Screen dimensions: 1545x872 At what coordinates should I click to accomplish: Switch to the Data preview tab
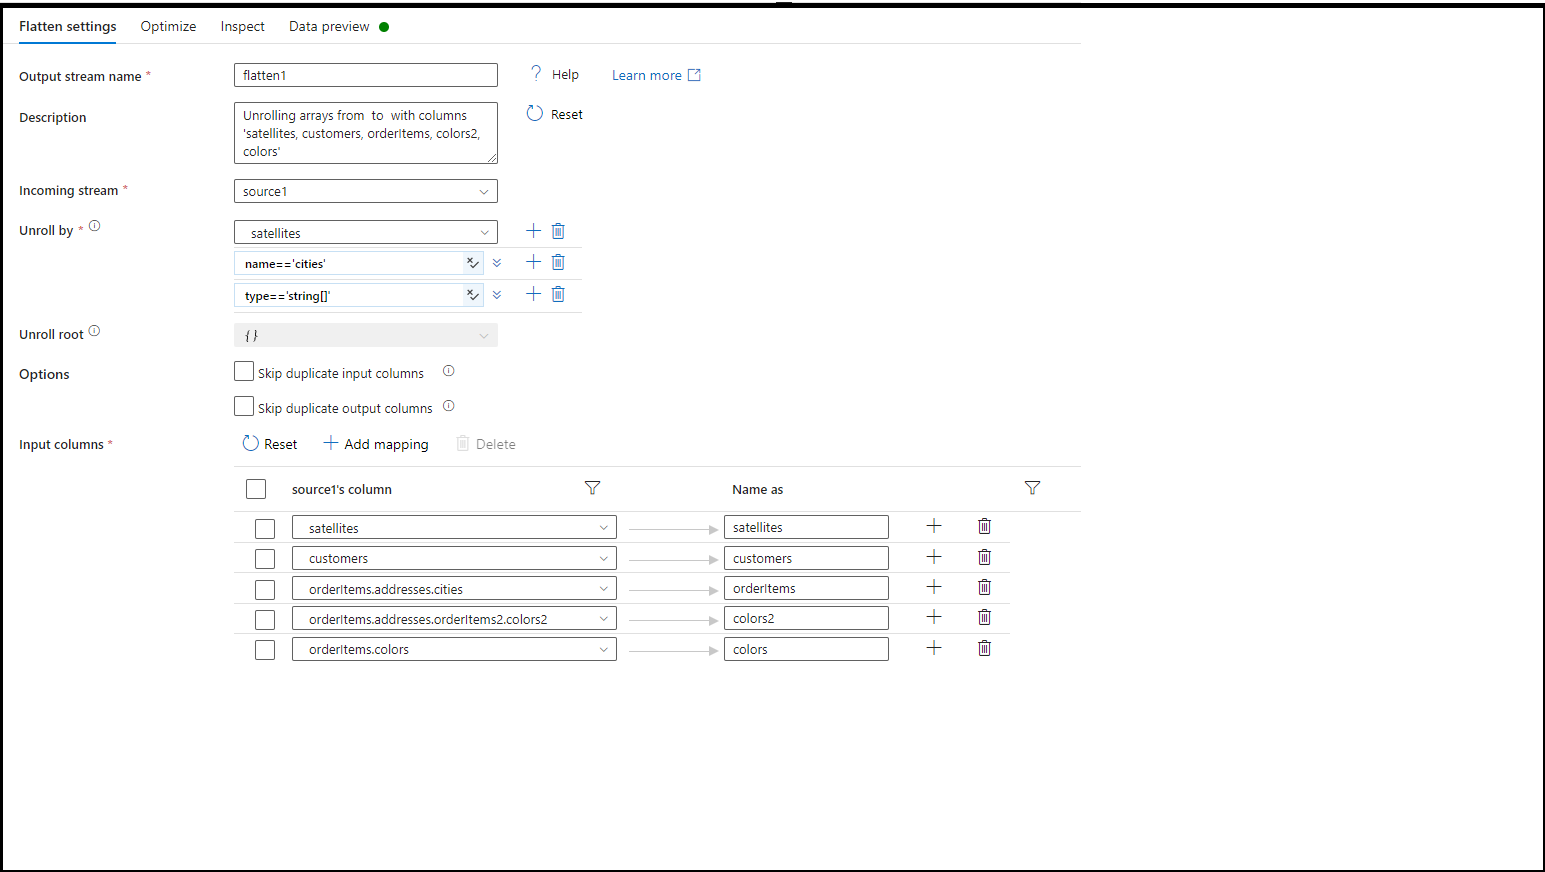tap(328, 26)
